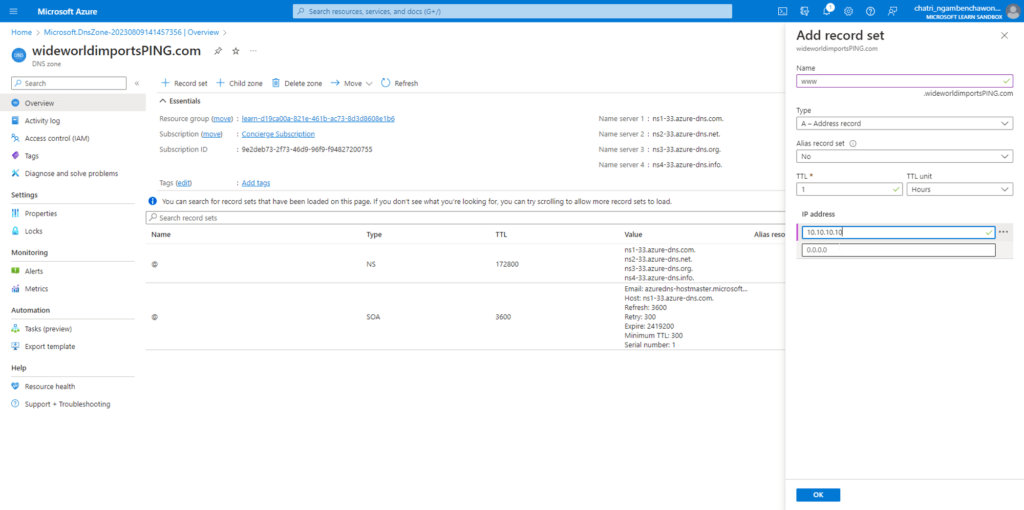The width and height of the screenshot is (1024, 510).
Task: Click move link next to Resource group
Action: 223,119
